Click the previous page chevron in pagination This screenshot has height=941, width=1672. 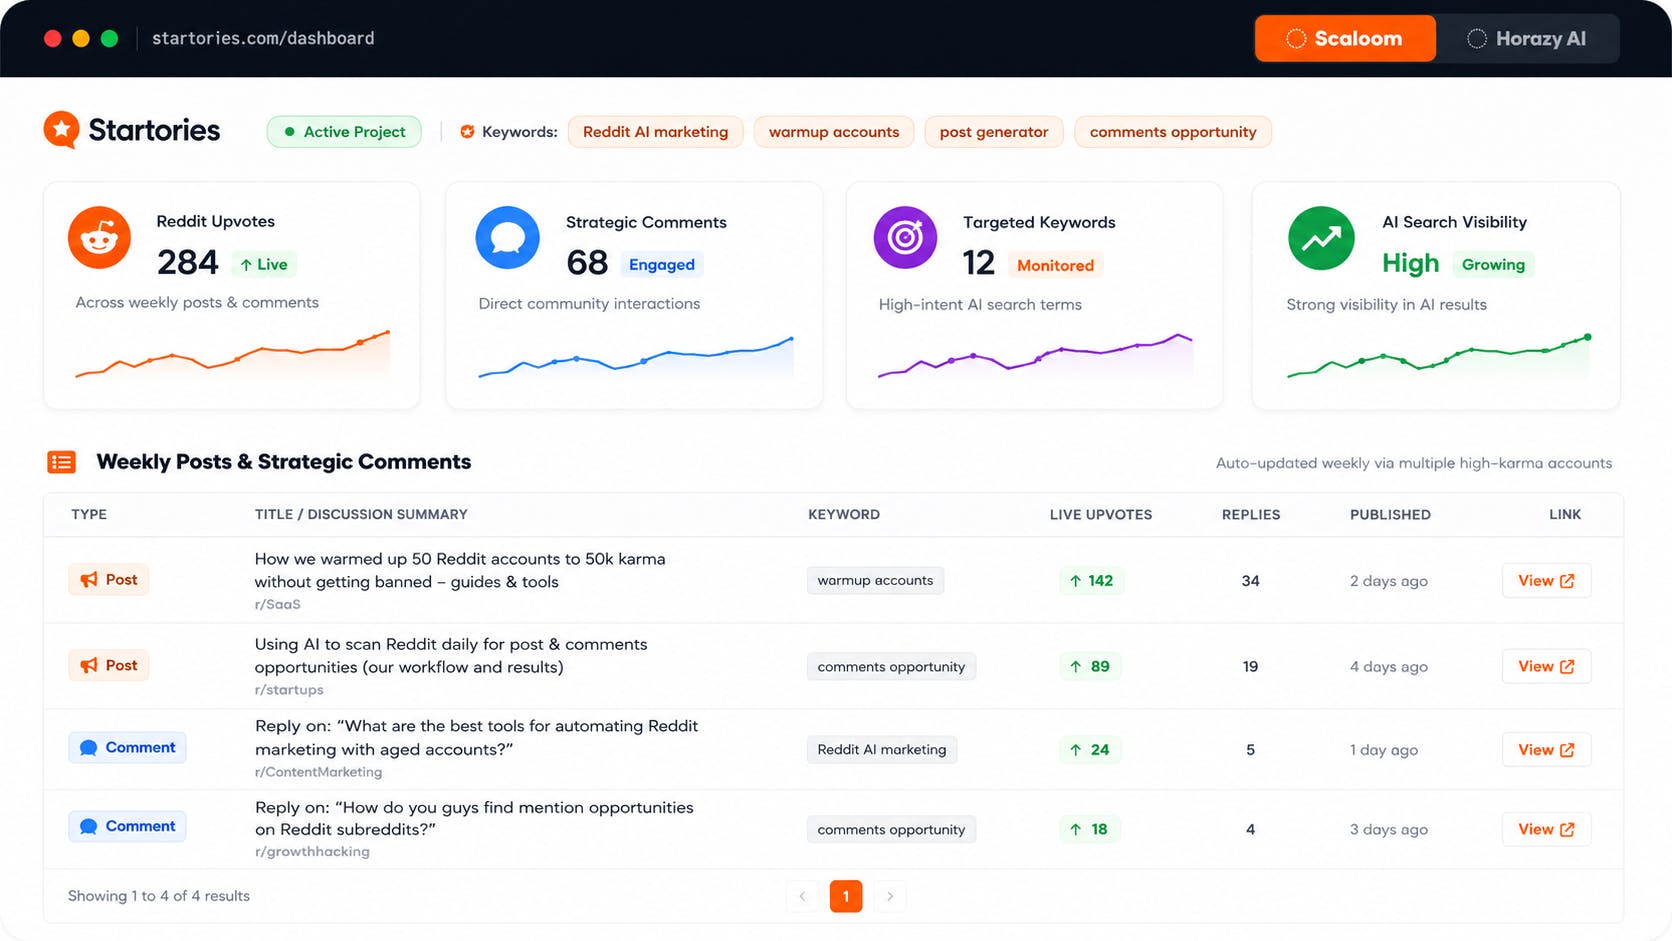pos(802,896)
